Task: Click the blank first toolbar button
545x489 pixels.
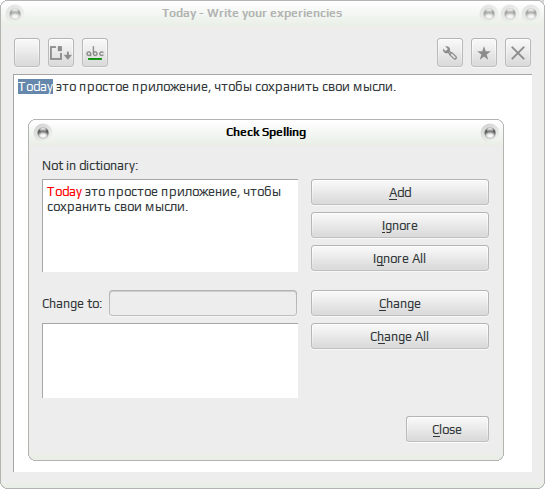Action: [27, 52]
